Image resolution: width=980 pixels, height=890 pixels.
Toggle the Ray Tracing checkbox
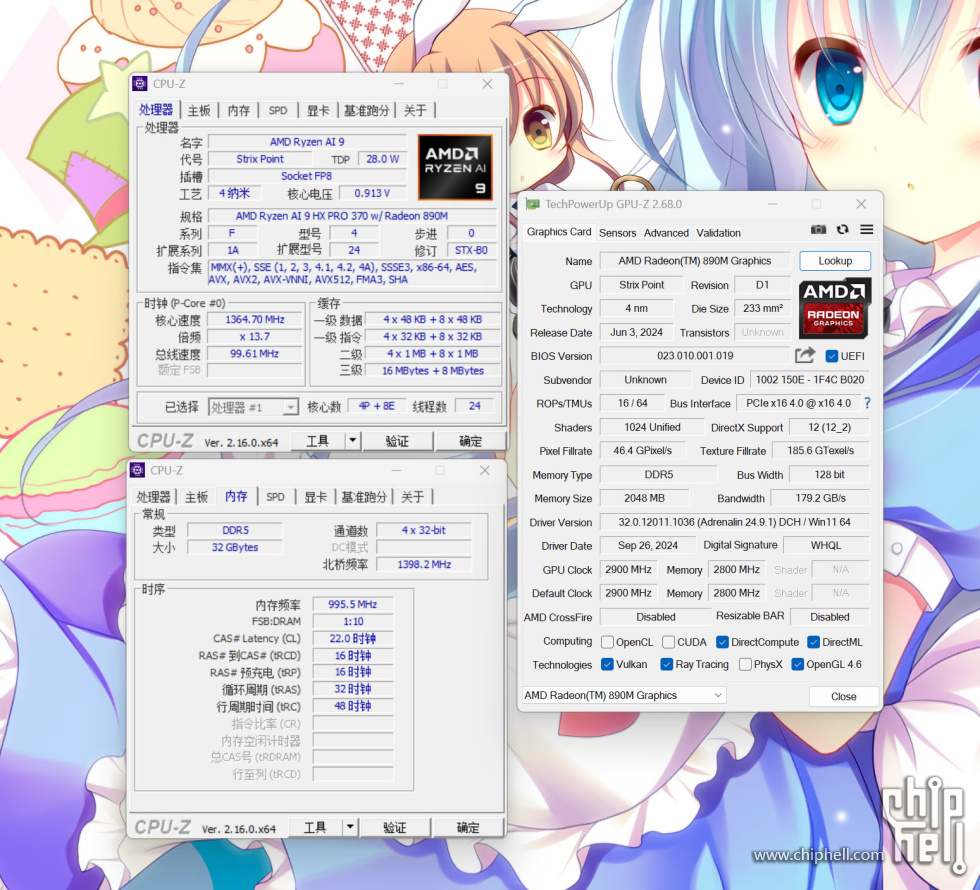coord(666,664)
